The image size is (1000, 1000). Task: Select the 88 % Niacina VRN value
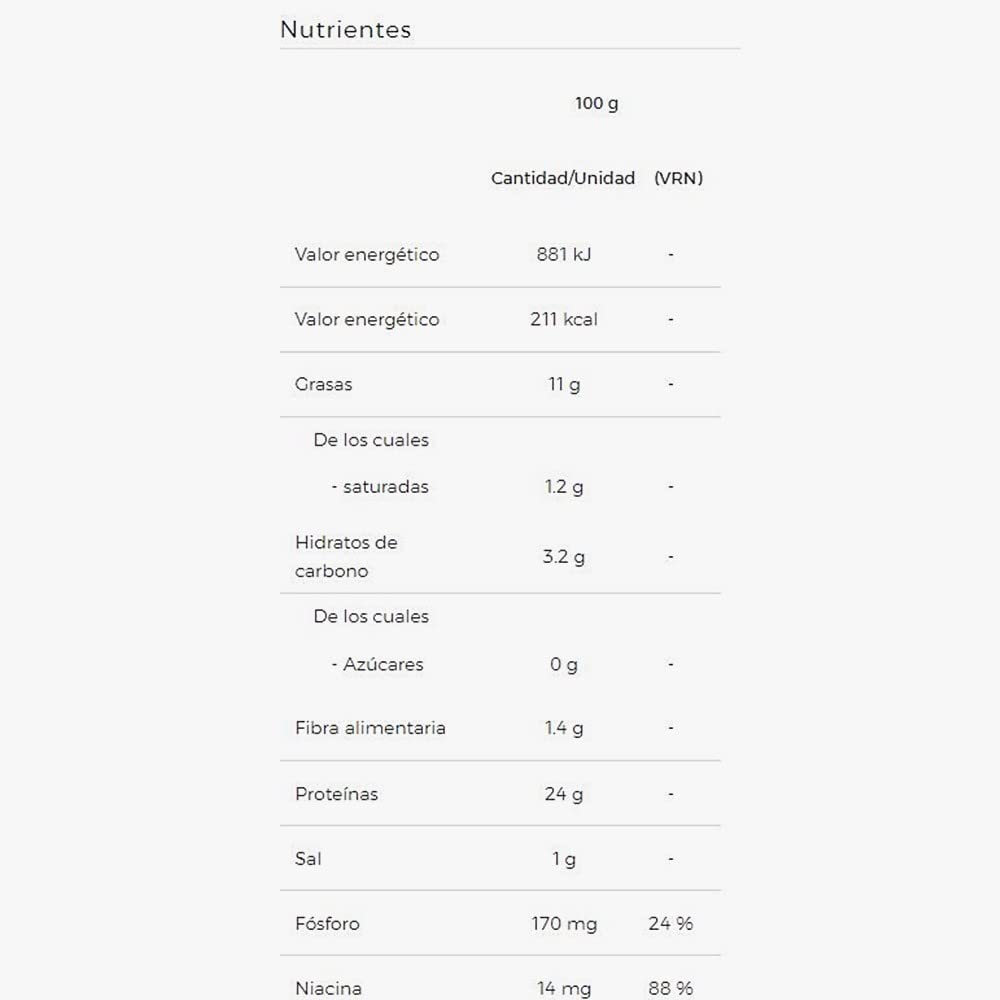pyautogui.click(x=671, y=988)
